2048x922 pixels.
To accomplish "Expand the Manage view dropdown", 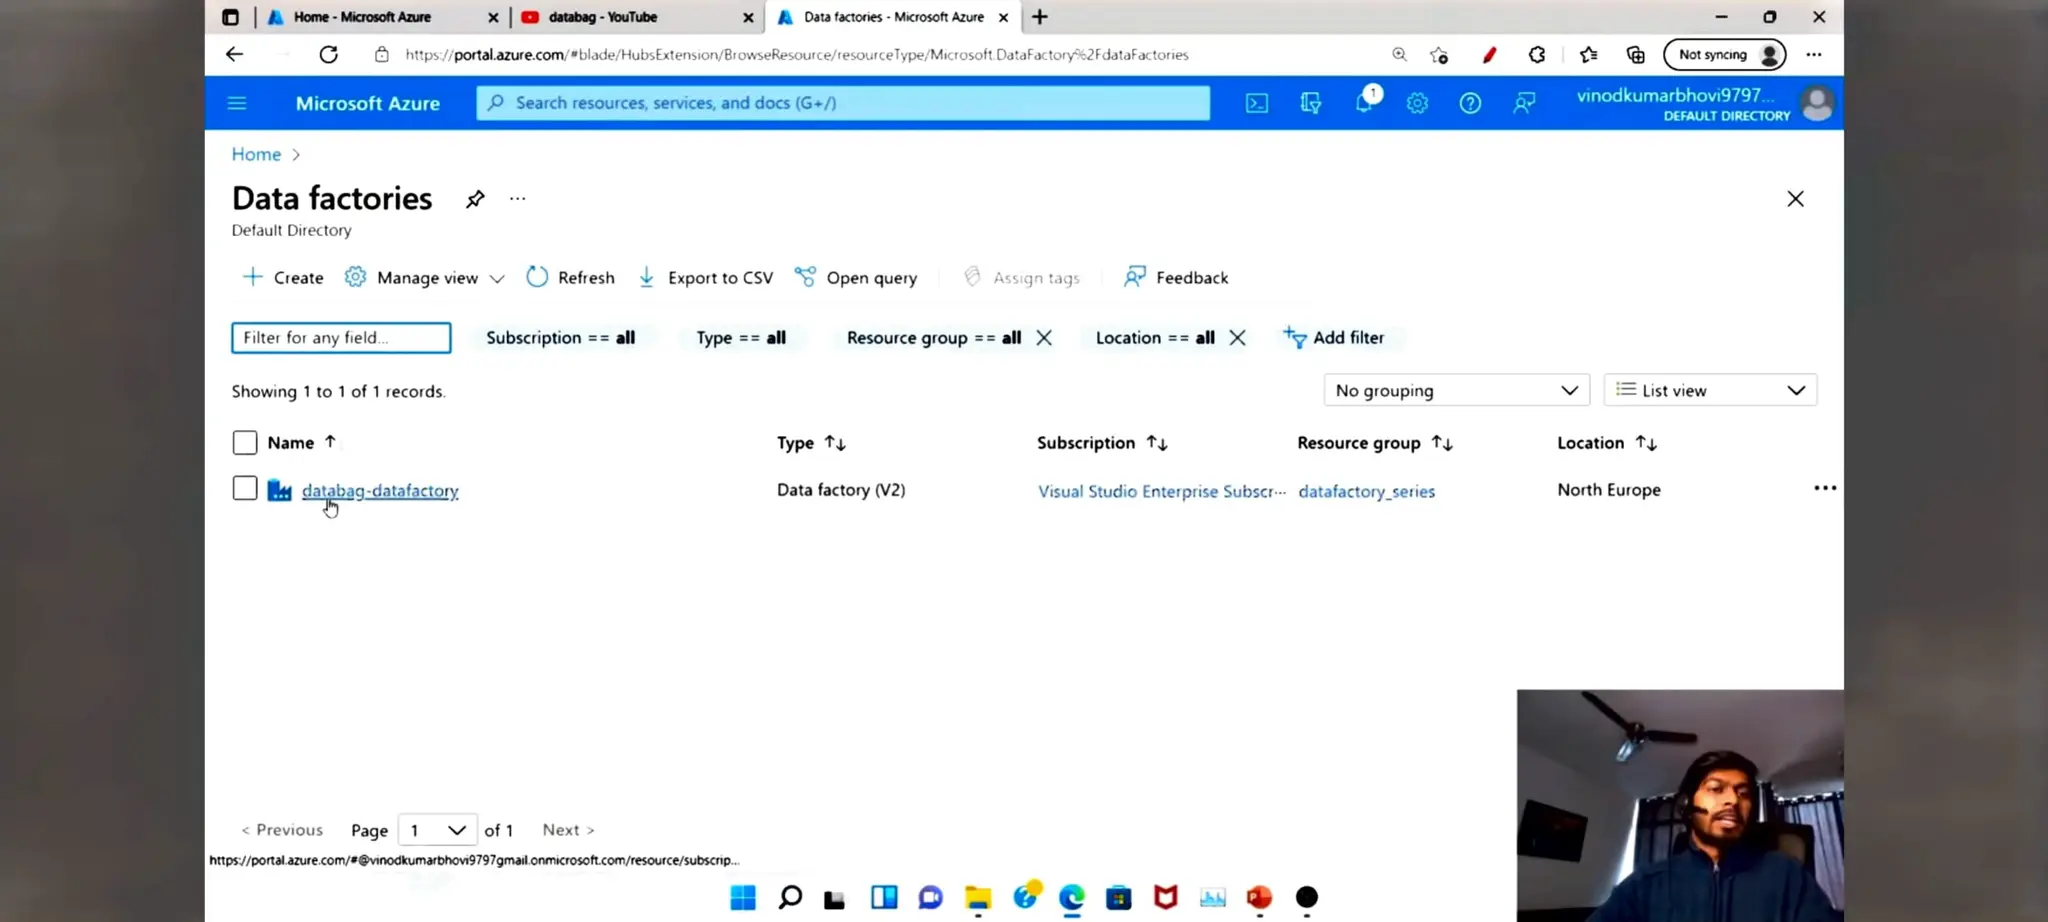I will tap(425, 278).
